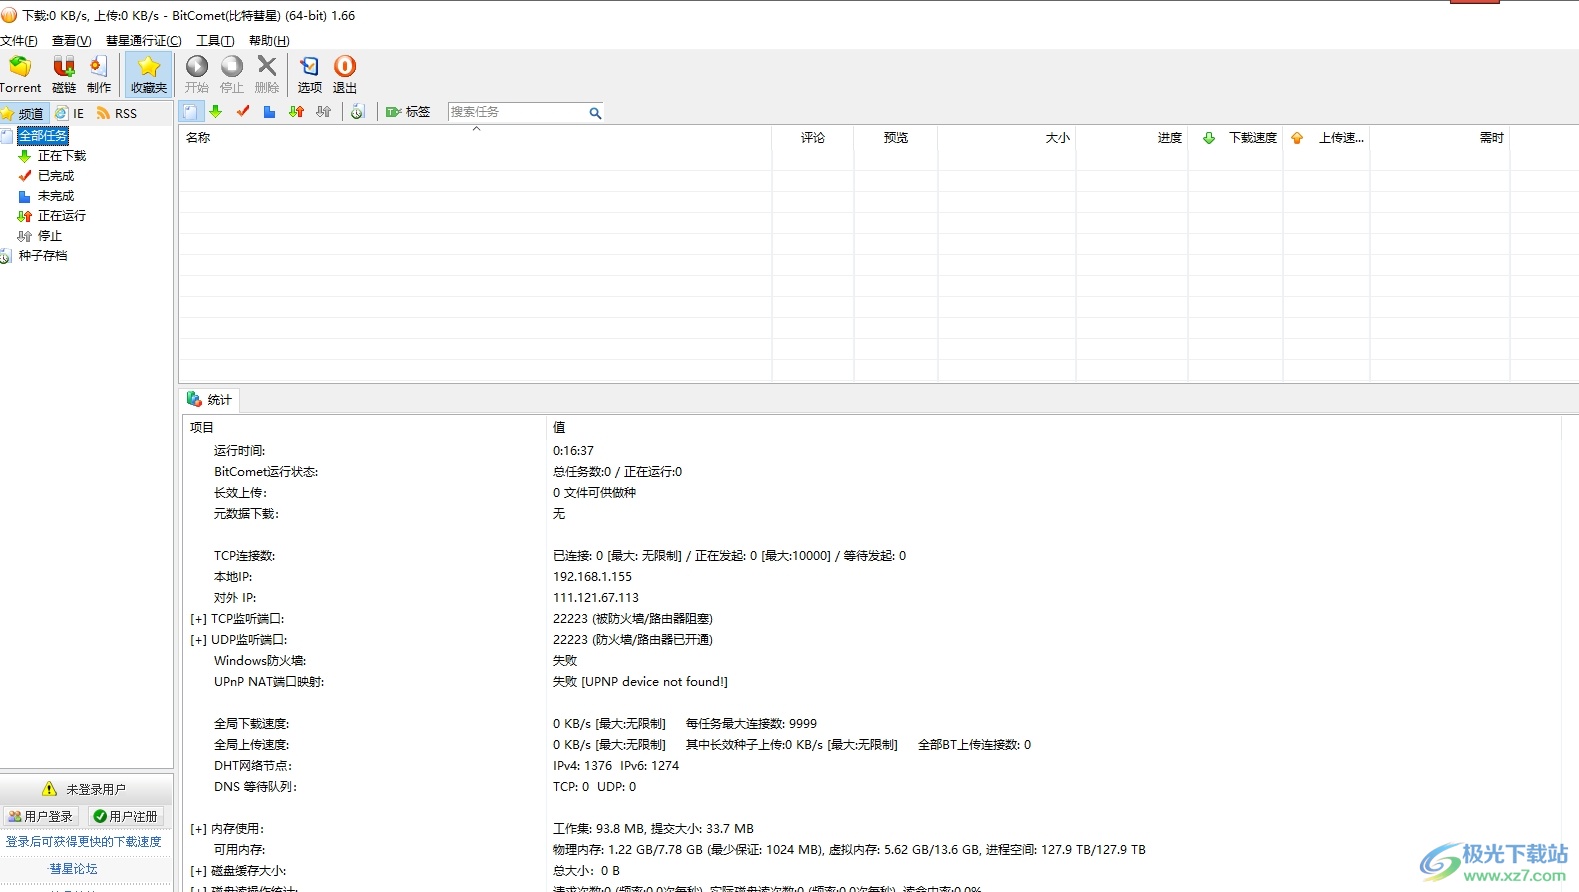This screenshot has height=892, width=1579.
Task: Open the 帮助(H) menu
Action: [269, 41]
